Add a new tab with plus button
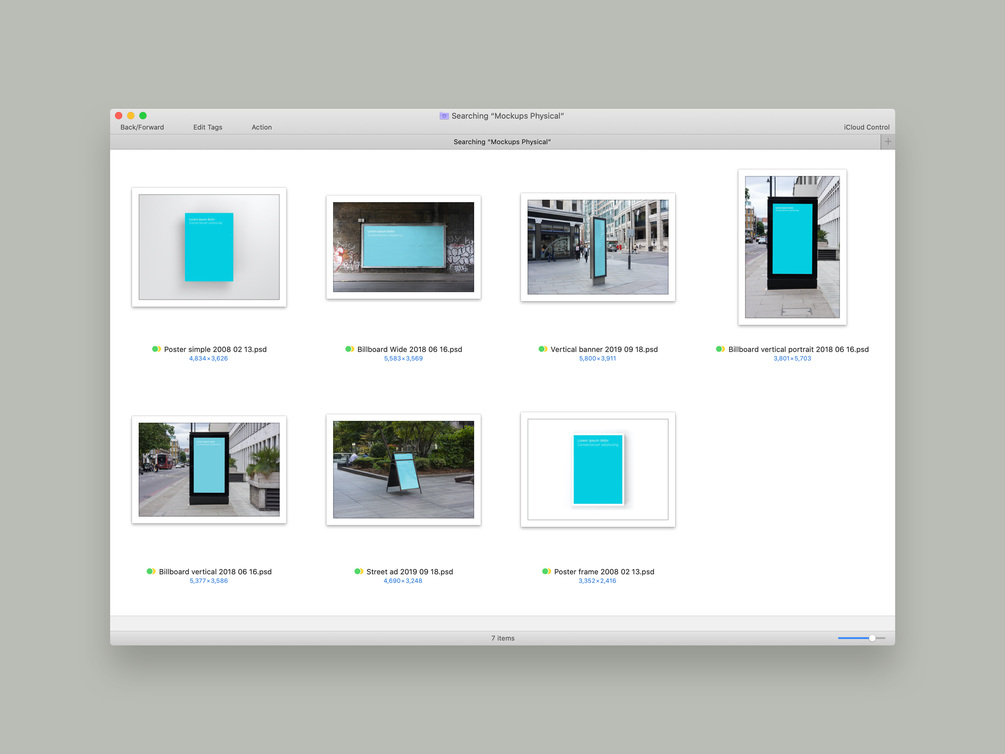 pyautogui.click(x=888, y=142)
